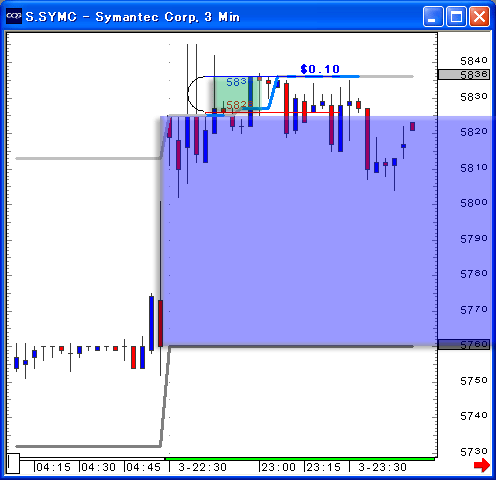Click the 23:00 time axis label

point(278,467)
